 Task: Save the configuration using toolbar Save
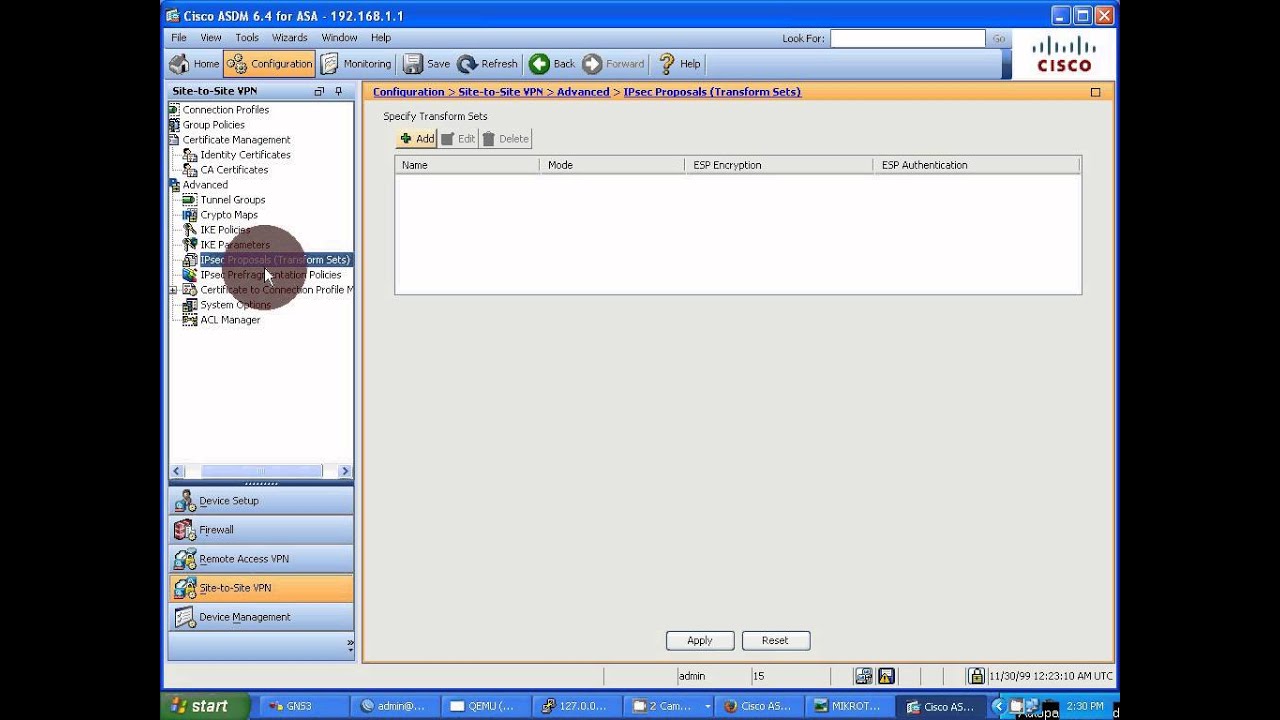427,64
